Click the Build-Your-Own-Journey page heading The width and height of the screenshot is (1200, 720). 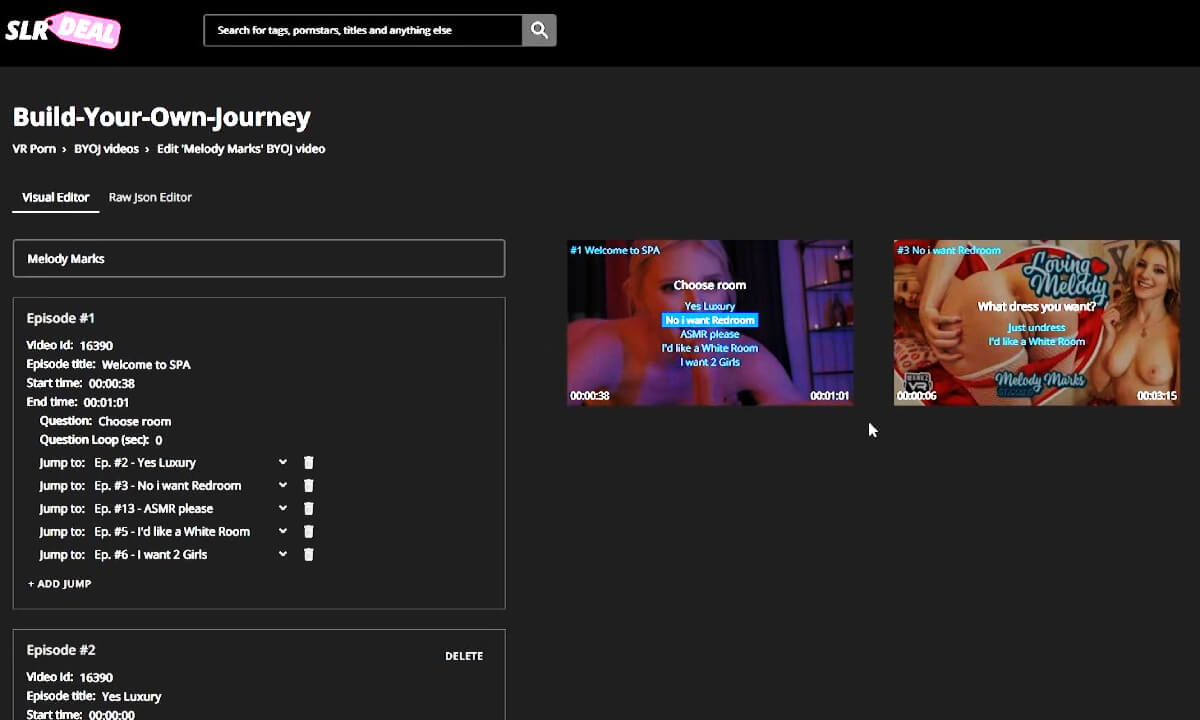click(162, 117)
